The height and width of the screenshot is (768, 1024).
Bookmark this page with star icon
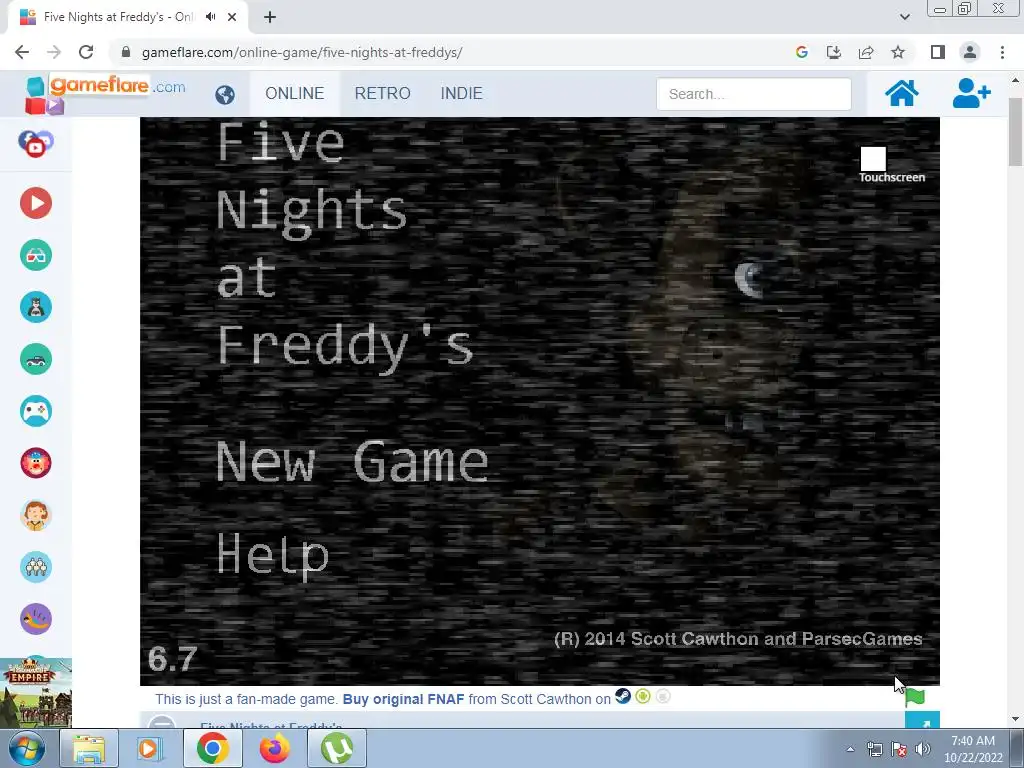[x=898, y=52]
